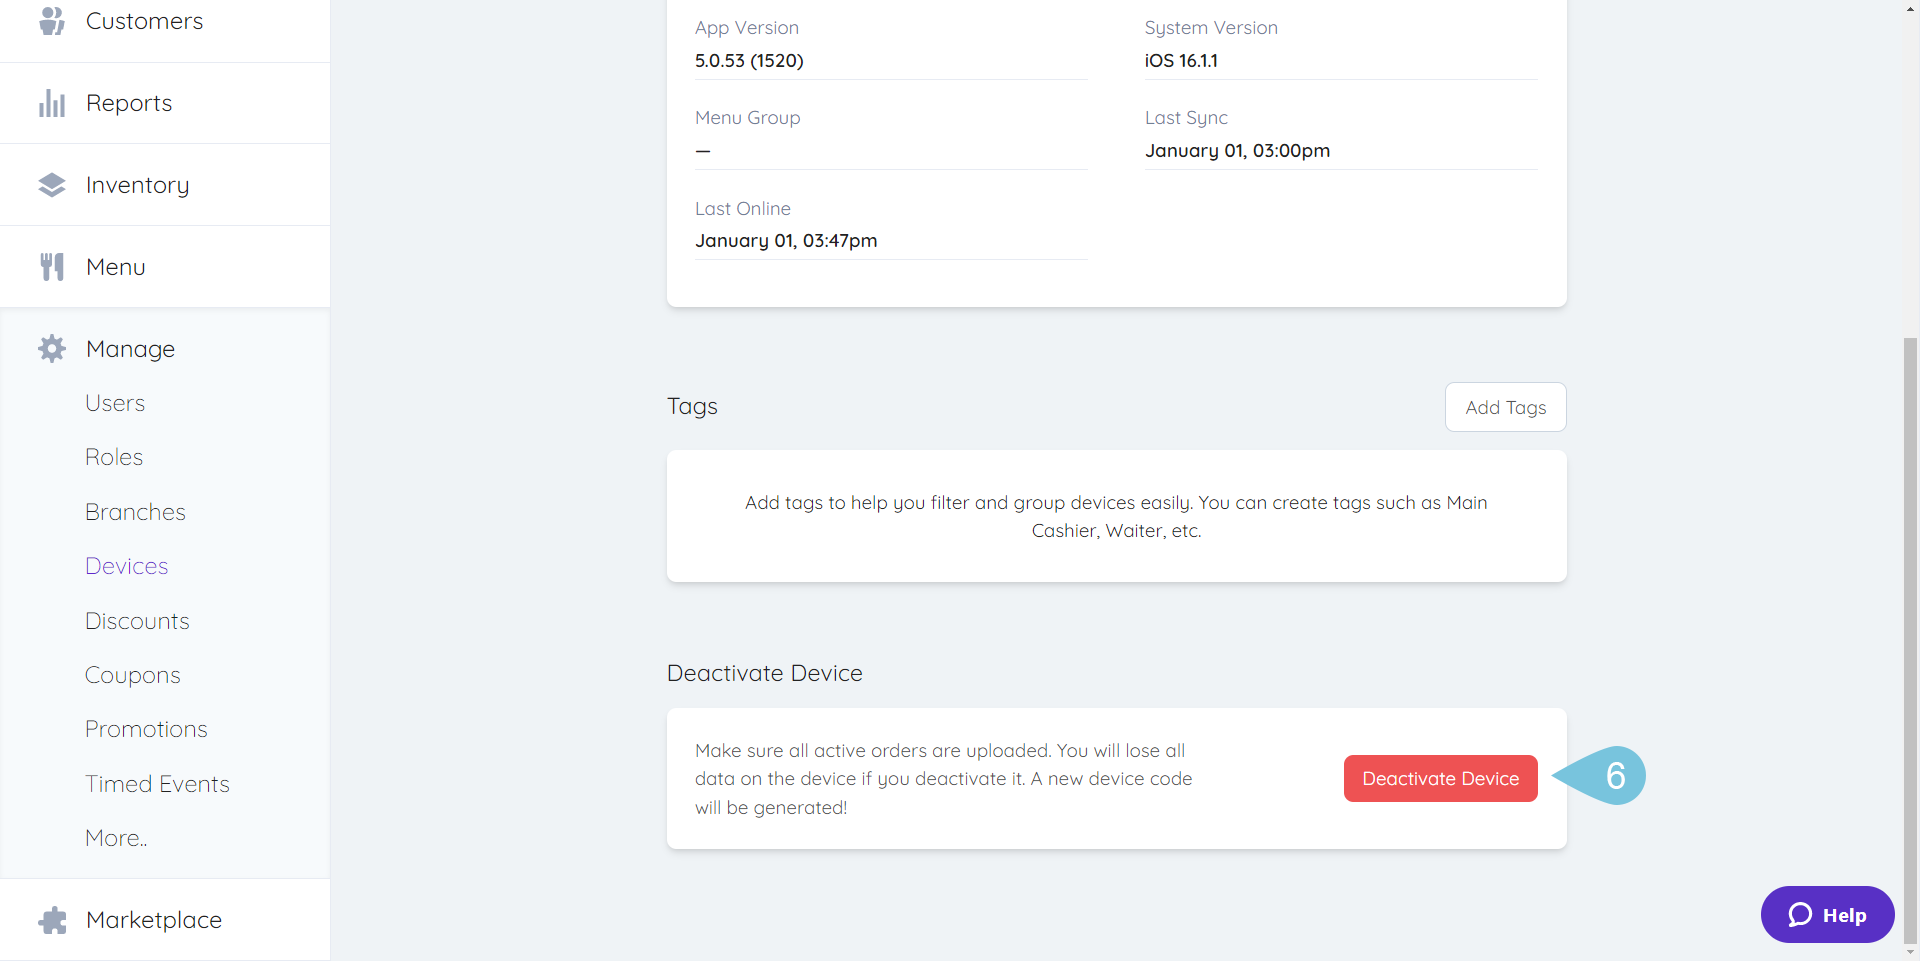Open Timed Events under Manage
This screenshot has width=1920, height=961.
(x=157, y=784)
